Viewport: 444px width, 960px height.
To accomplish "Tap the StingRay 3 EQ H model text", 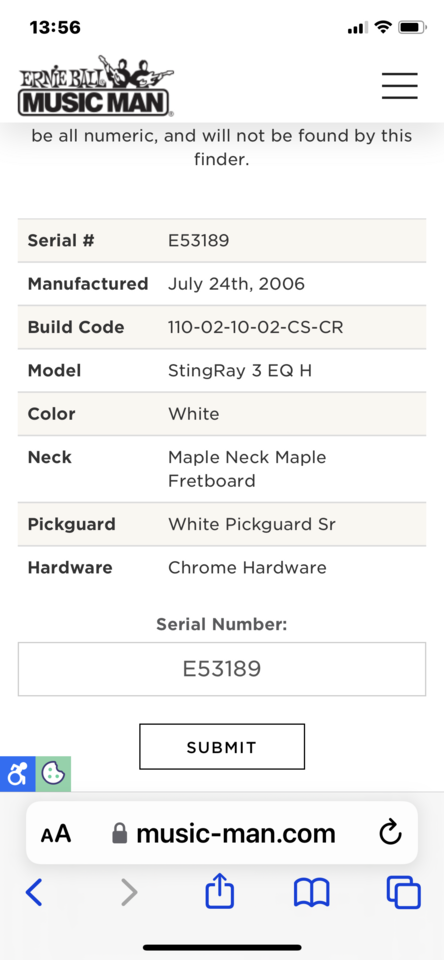I will click(x=240, y=370).
